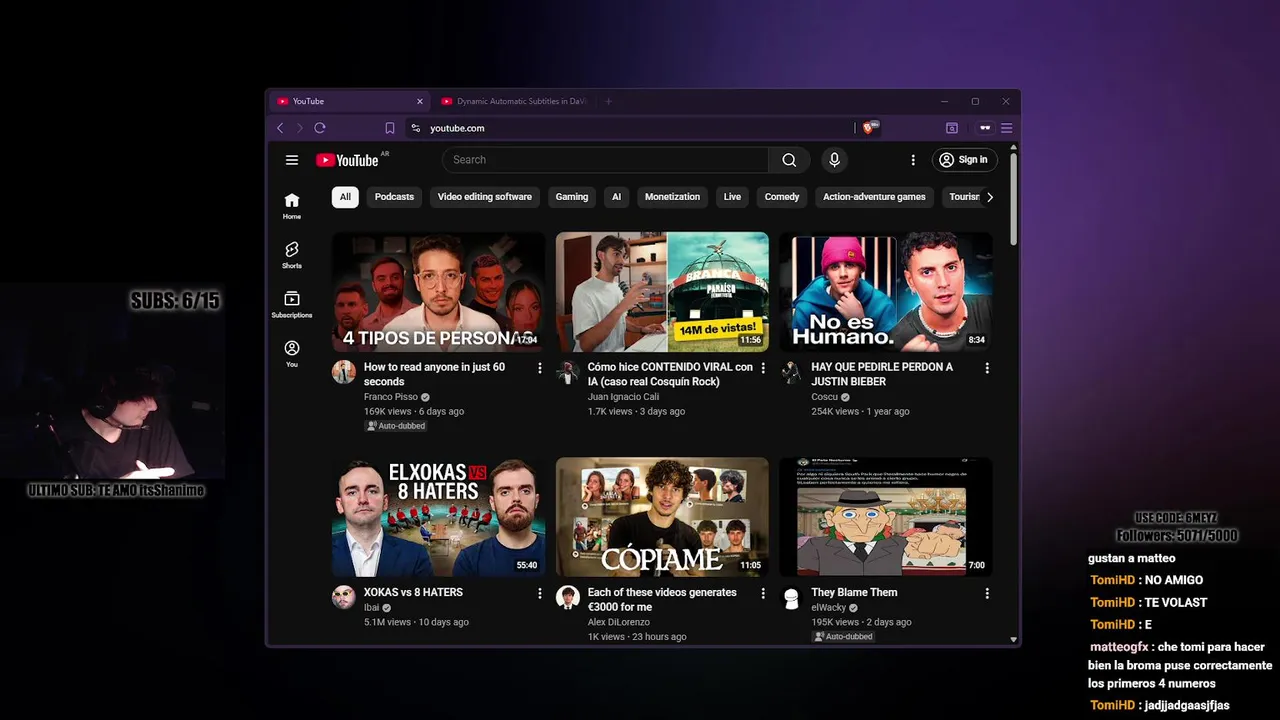The image size is (1280, 720).
Task: Bookmark this page icon
Action: (390, 128)
